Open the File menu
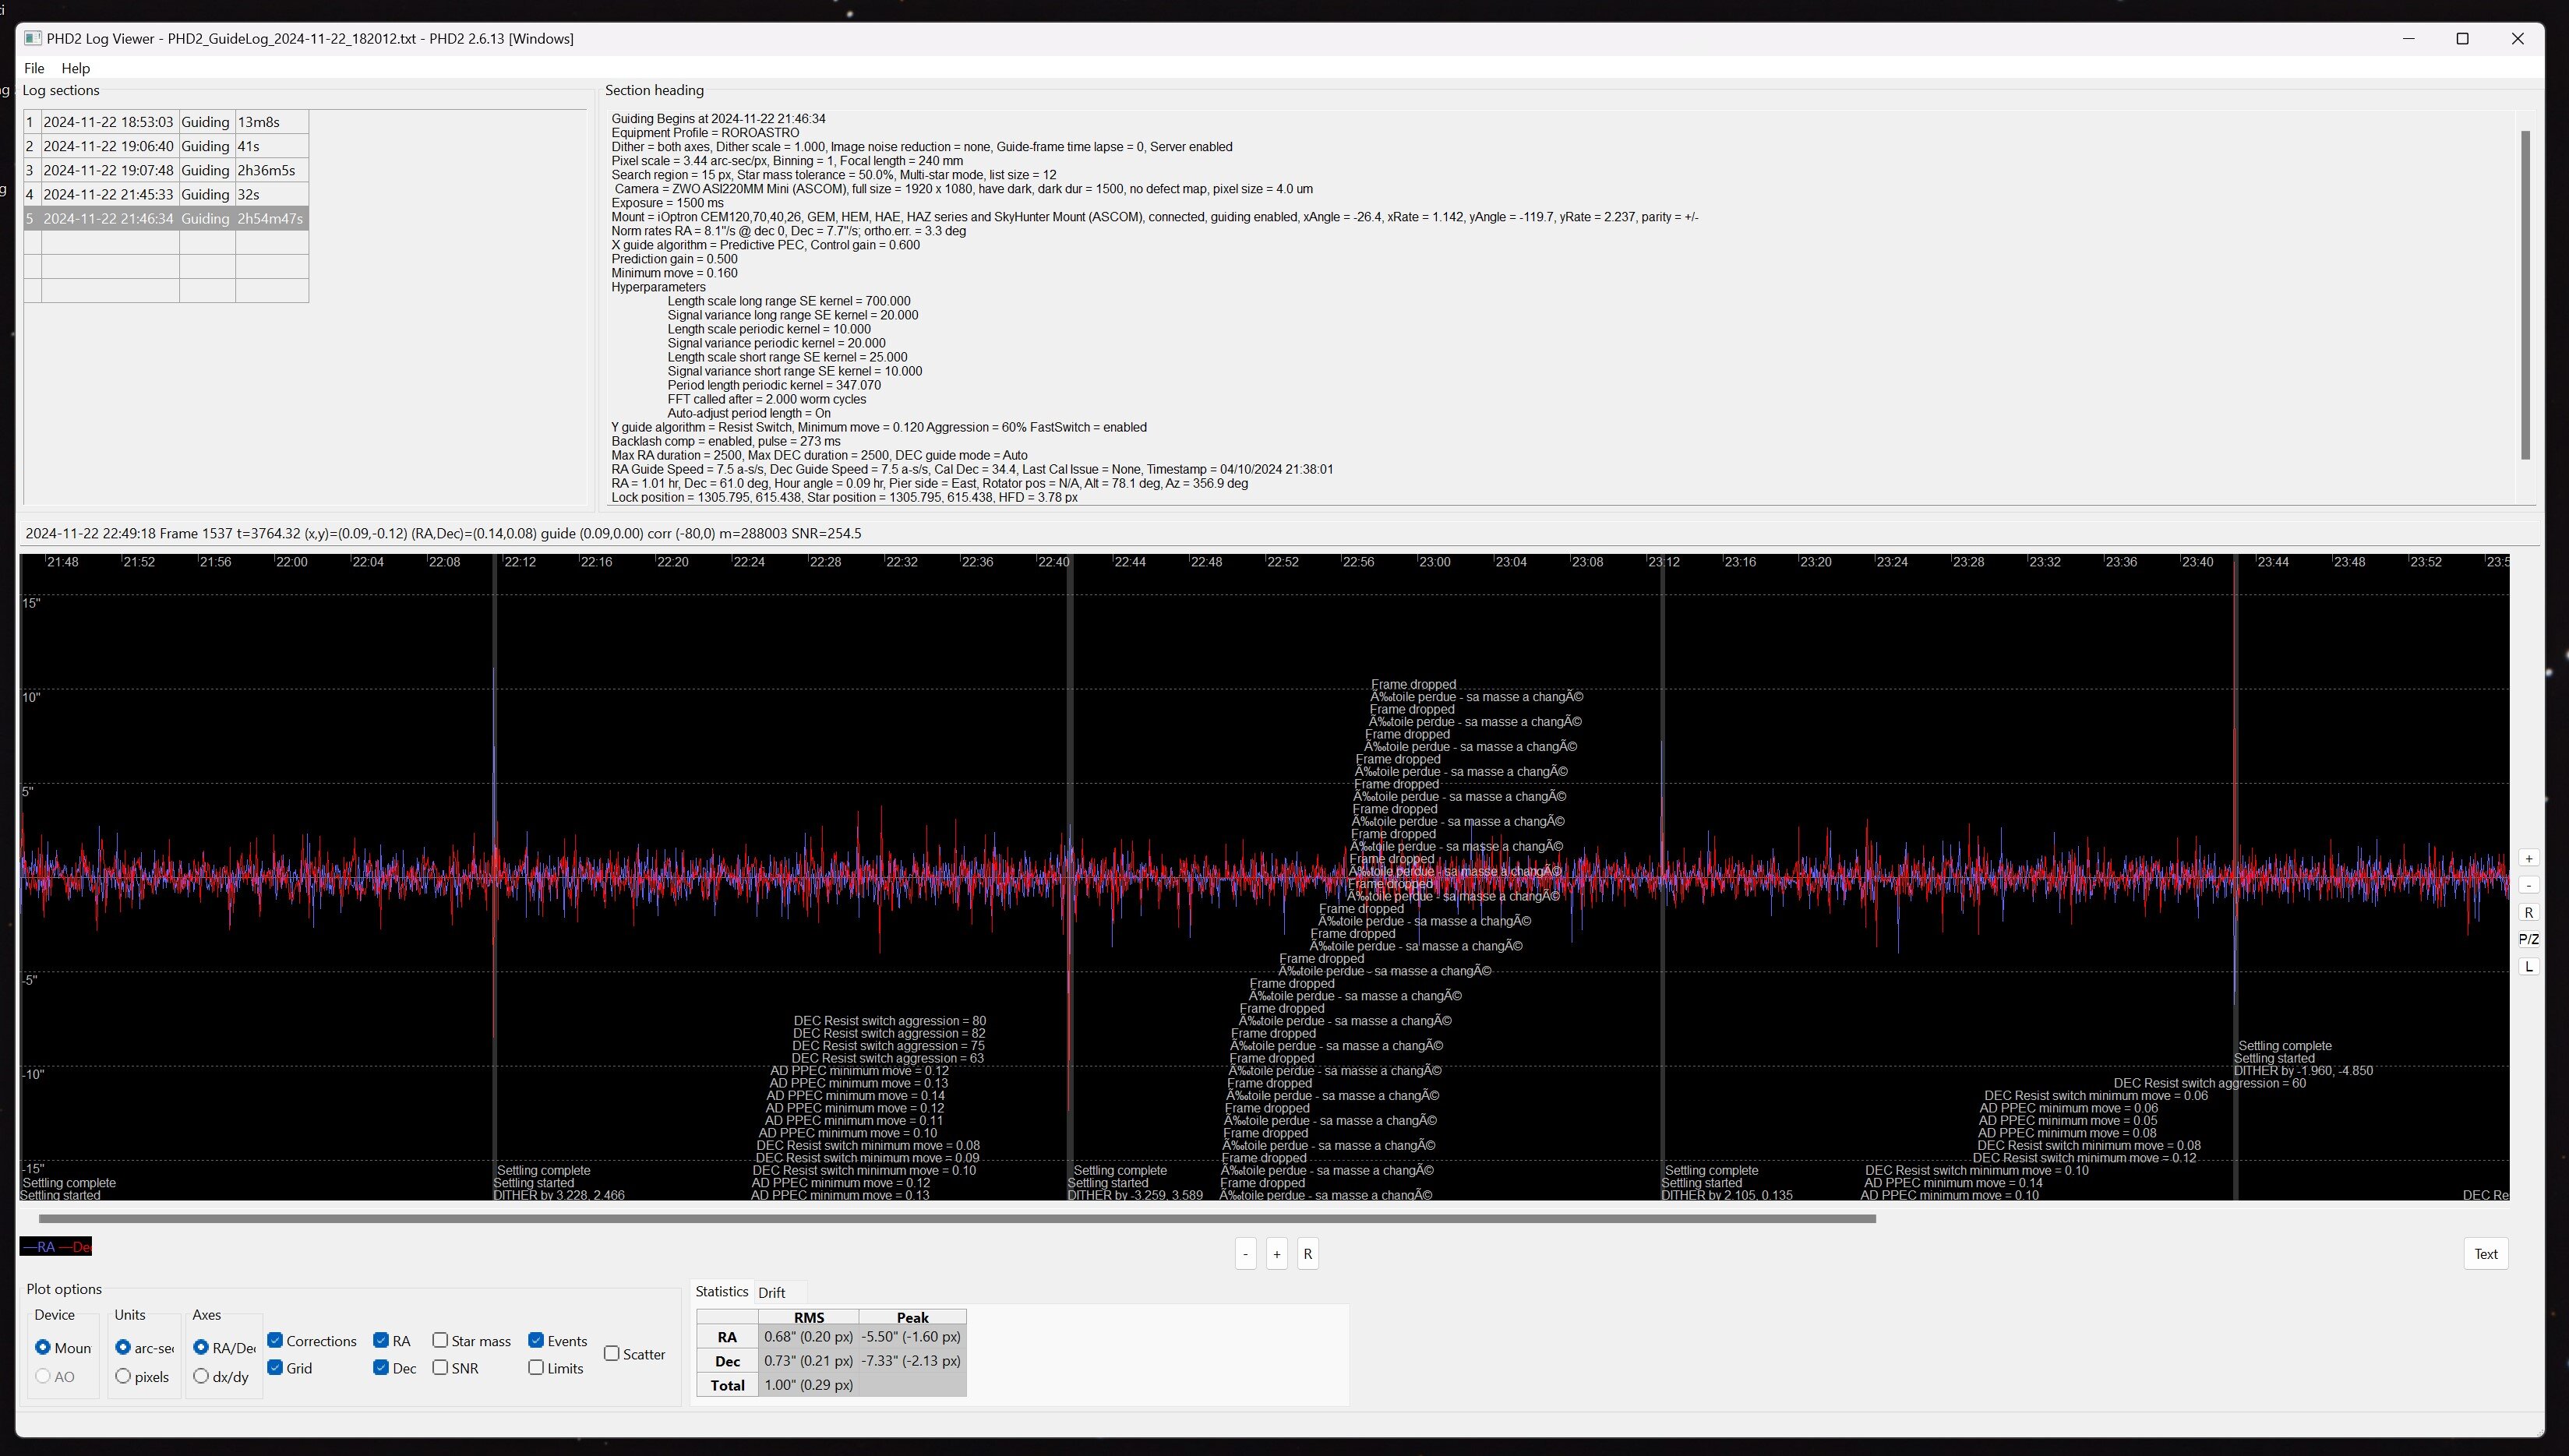The width and height of the screenshot is (2569, 1456). [x=34, y=68]
